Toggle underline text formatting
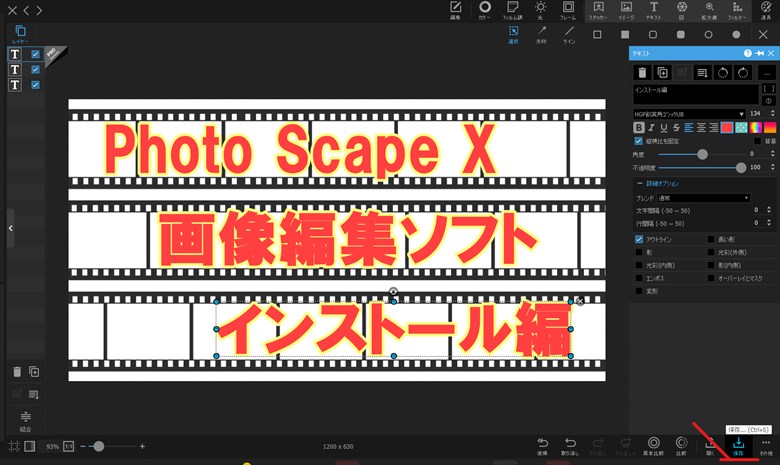The height and width of the screenshot is (465, 780). (x=664, y=128)
